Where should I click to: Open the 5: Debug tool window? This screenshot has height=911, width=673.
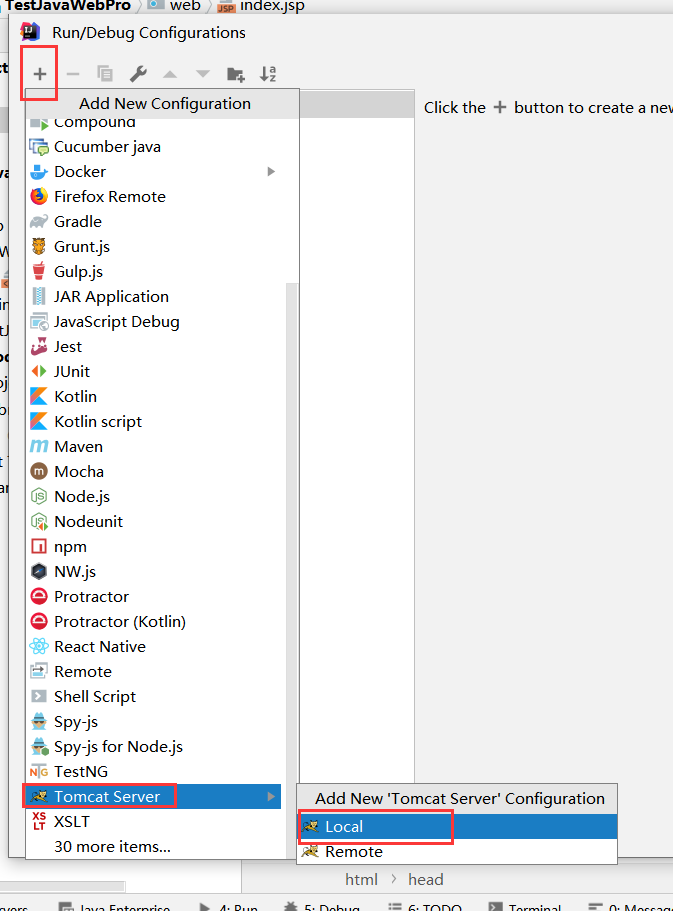[322, 906]
